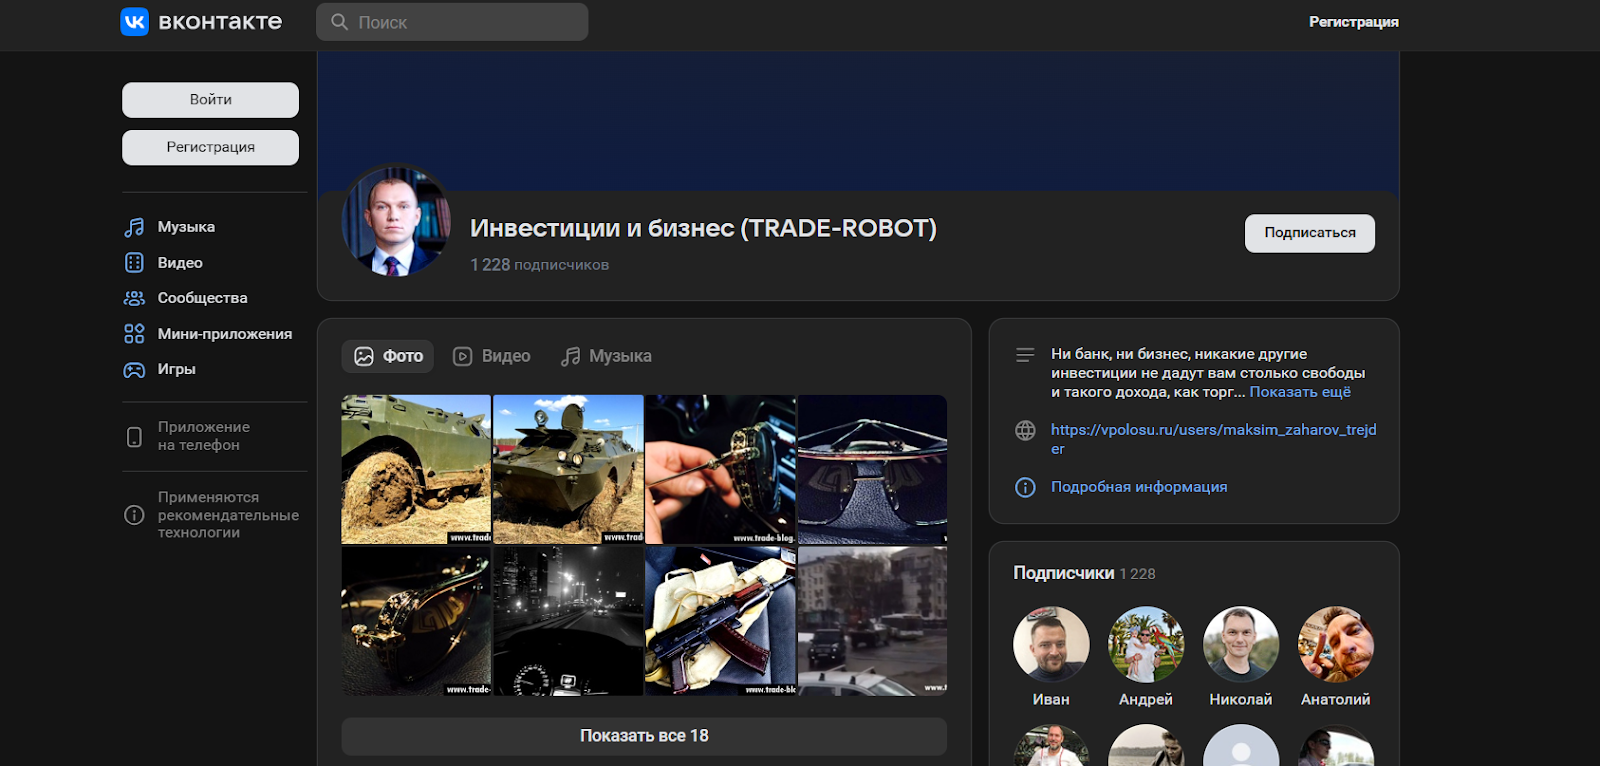Click the Видео film icon in sidebar
1600x766 pixels.
point(134,263)
